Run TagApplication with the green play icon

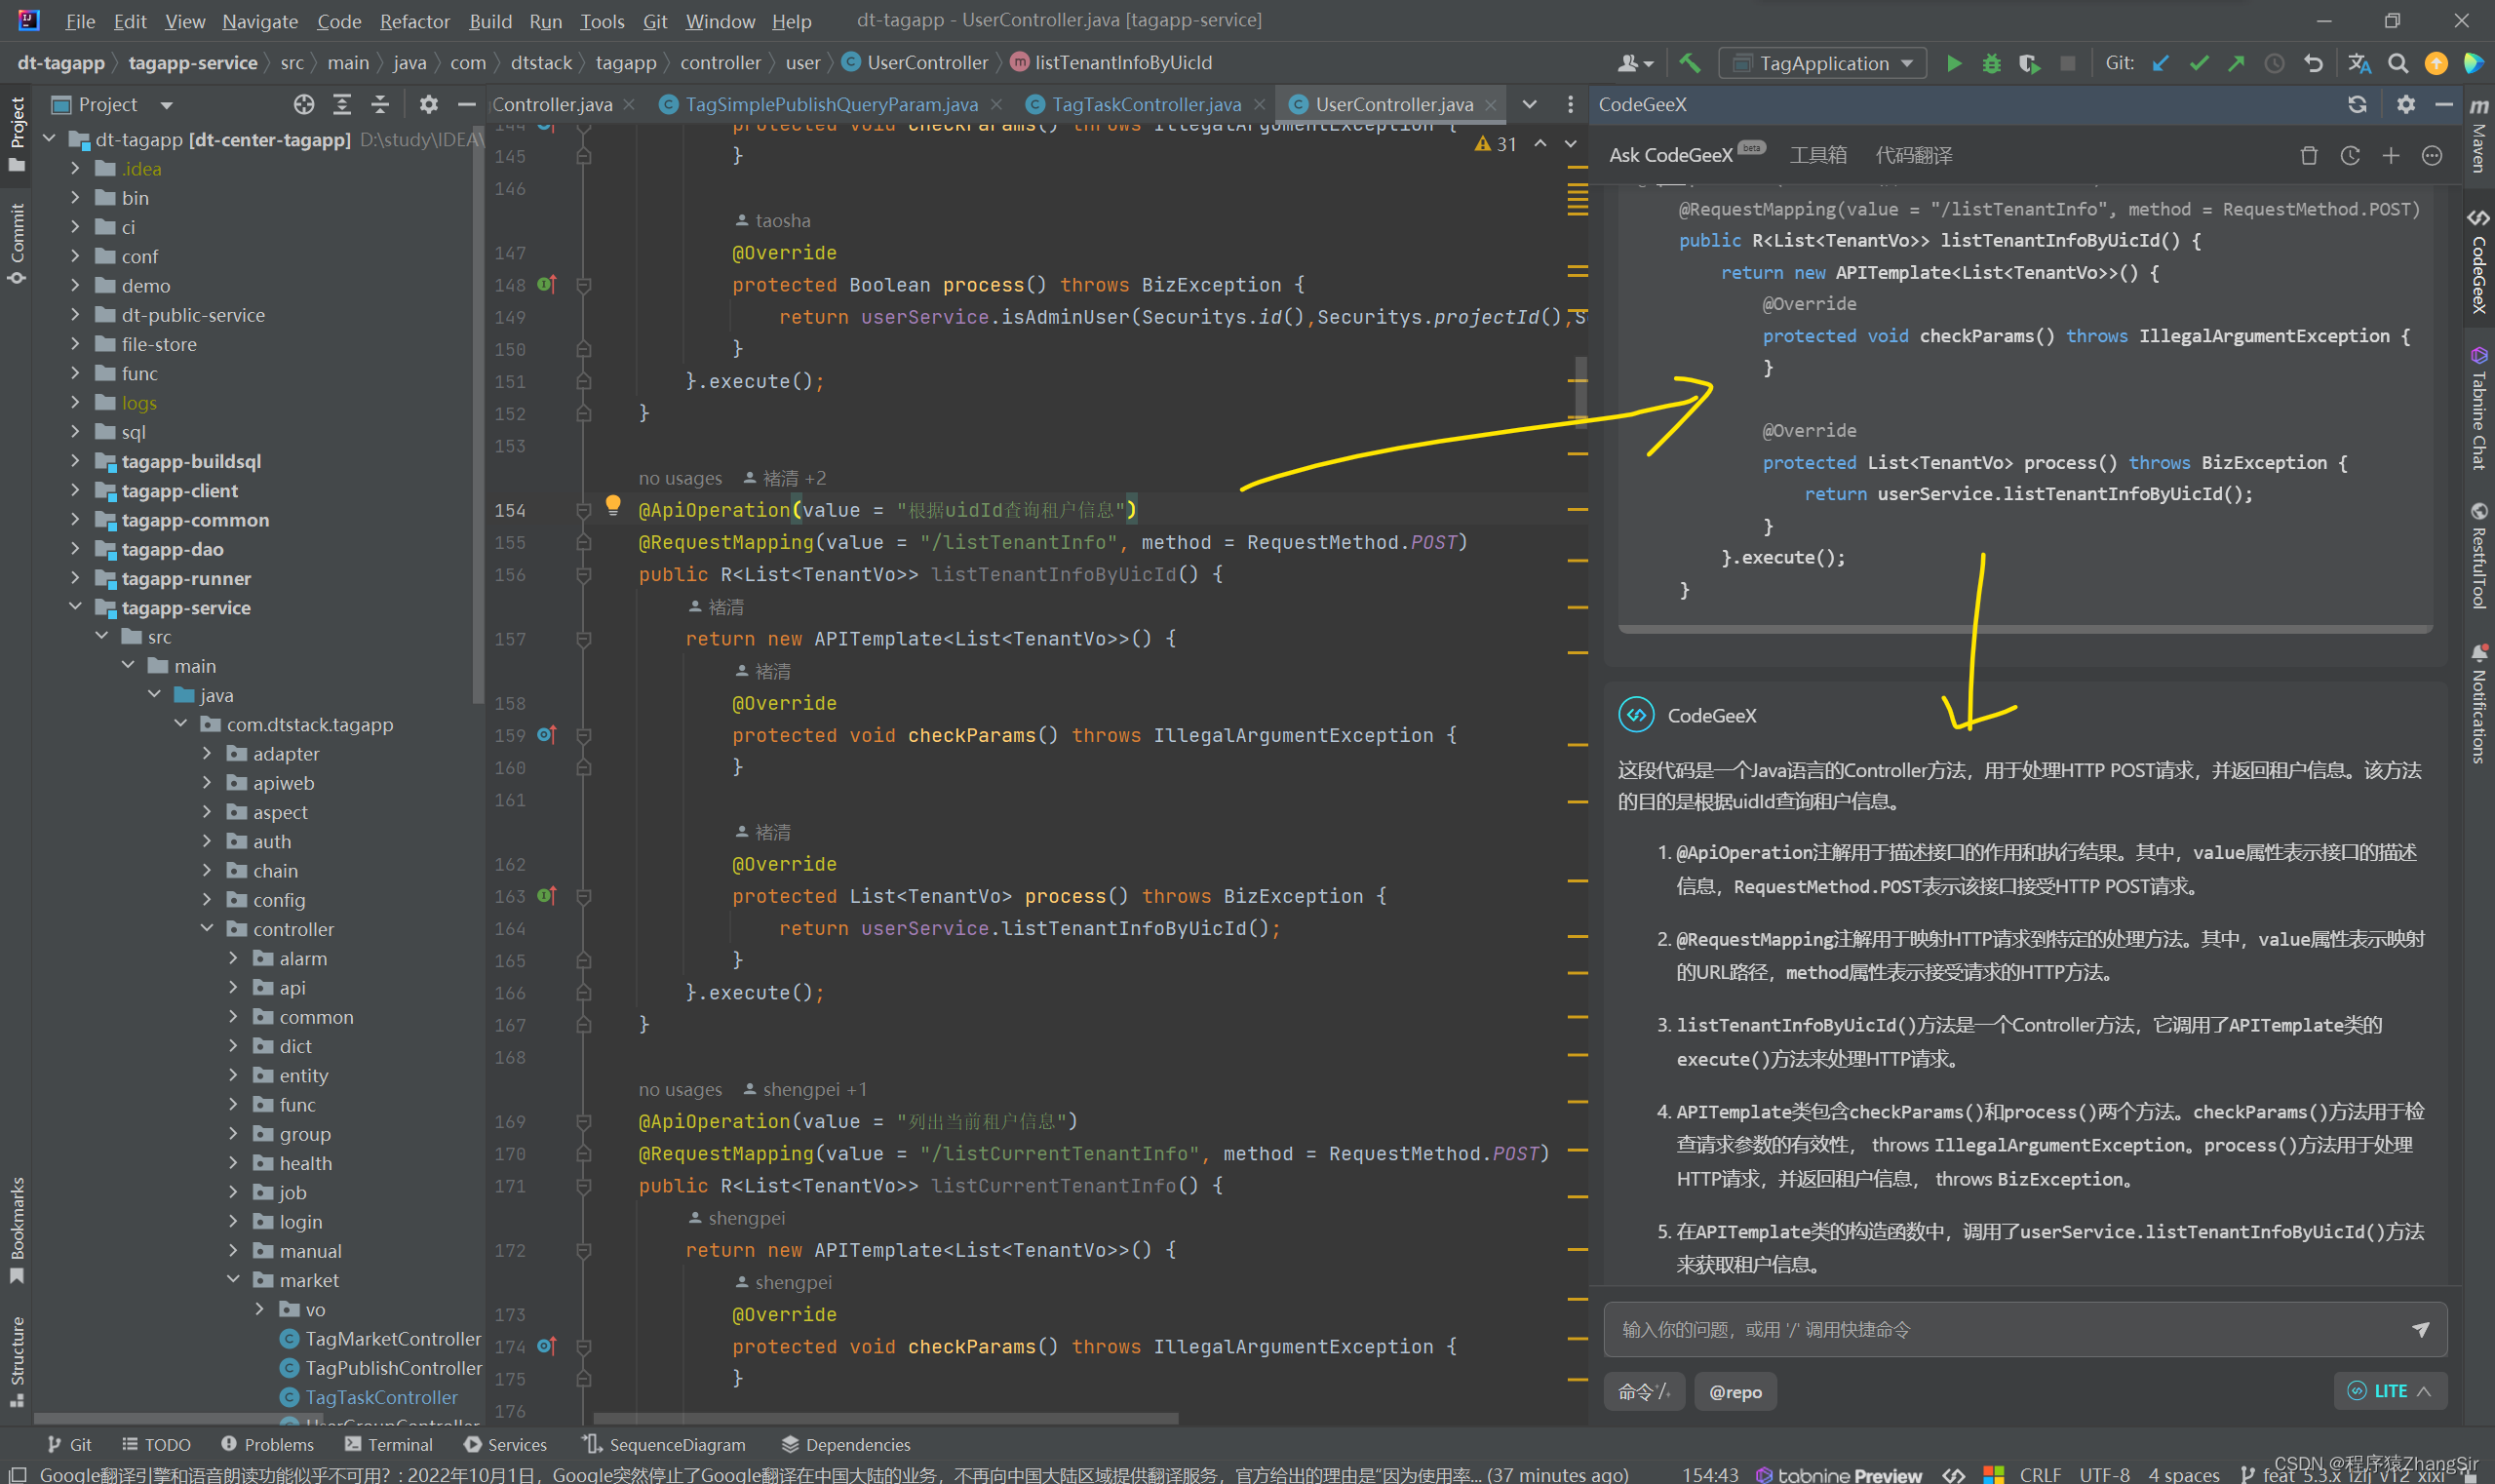click(1952, 63)
